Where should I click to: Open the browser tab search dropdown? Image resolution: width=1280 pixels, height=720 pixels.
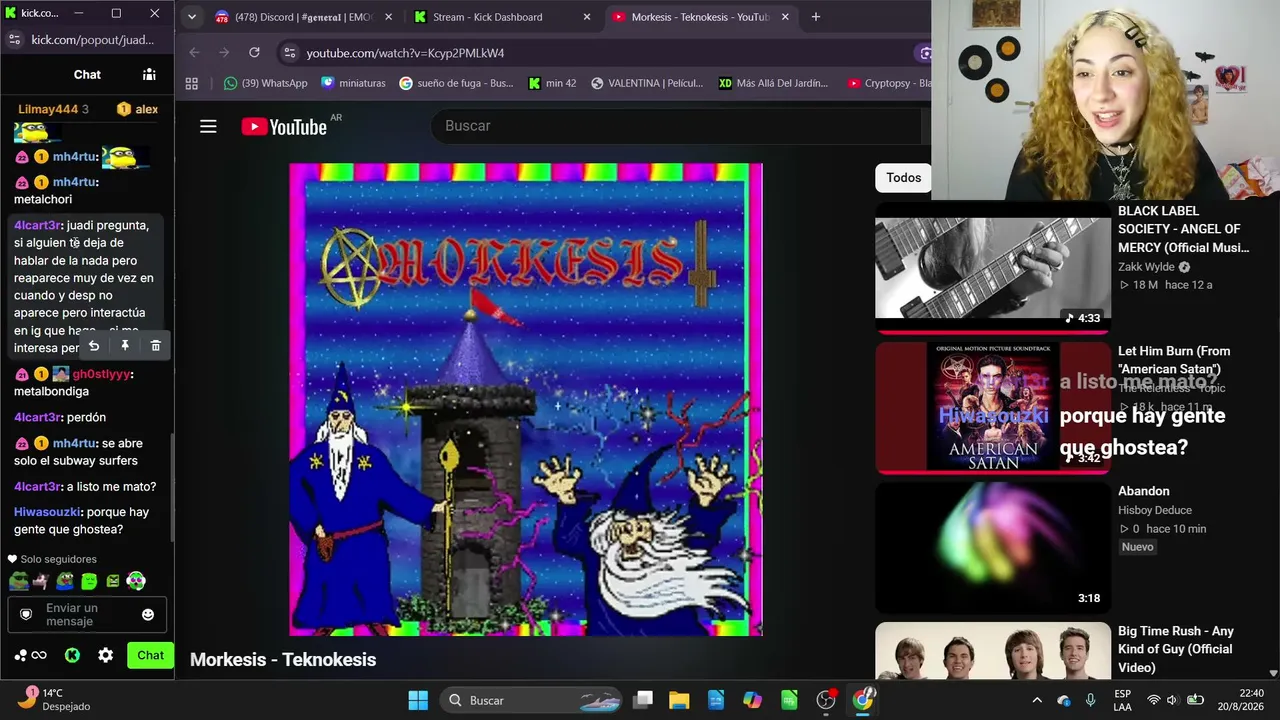coord(192,17)
